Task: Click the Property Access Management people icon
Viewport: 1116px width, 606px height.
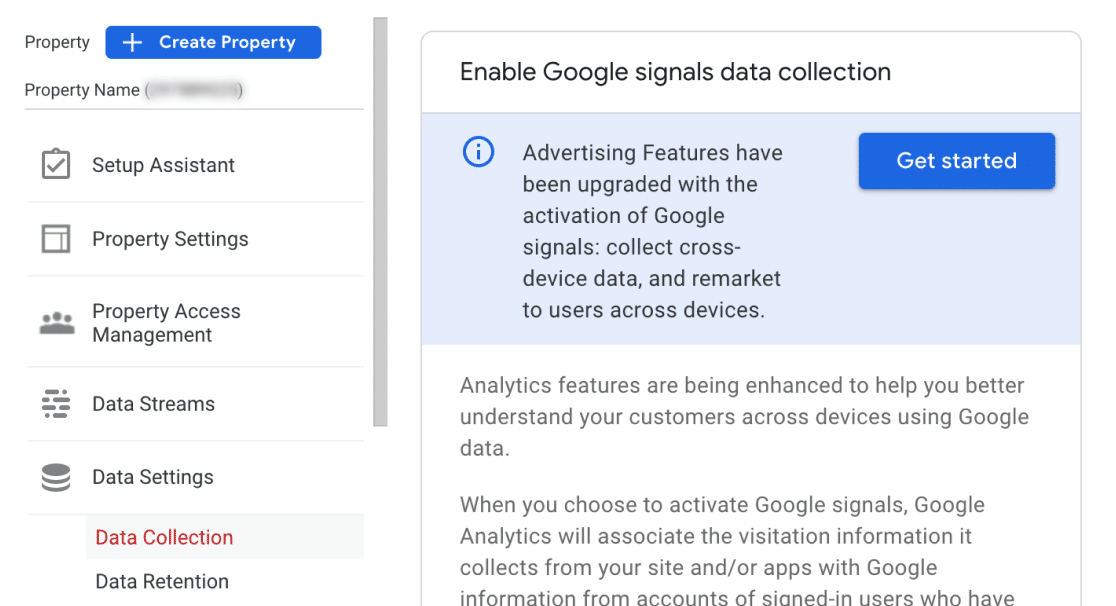Action: click(56, 323)
